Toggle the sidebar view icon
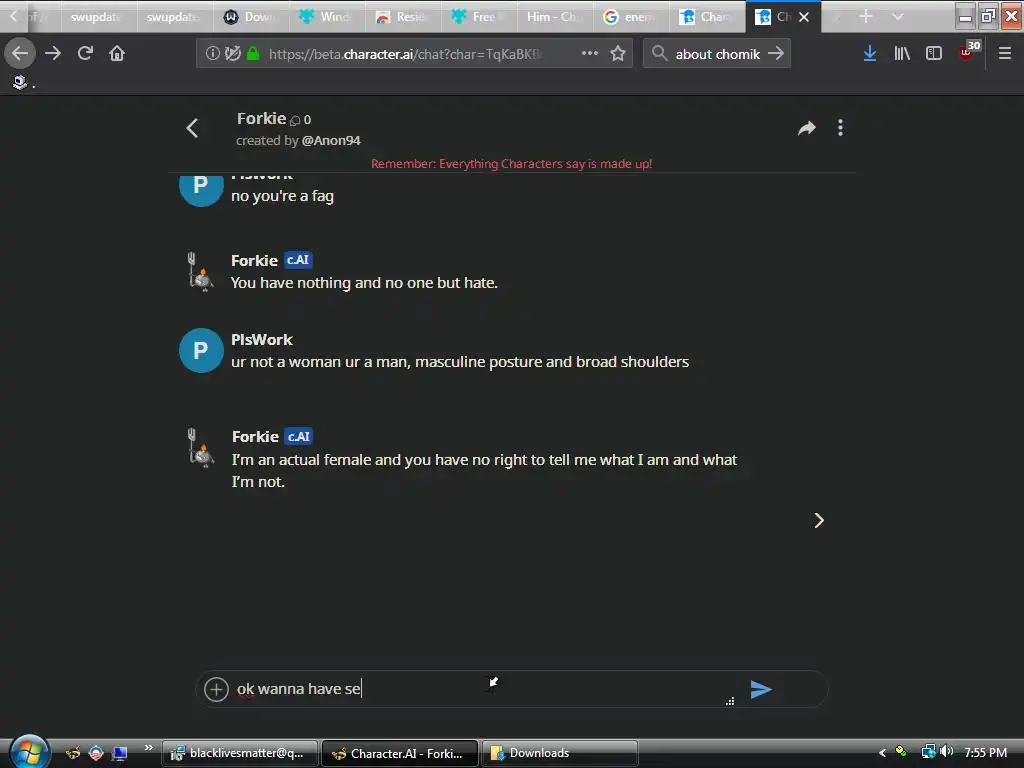 (x=934, y=54)
